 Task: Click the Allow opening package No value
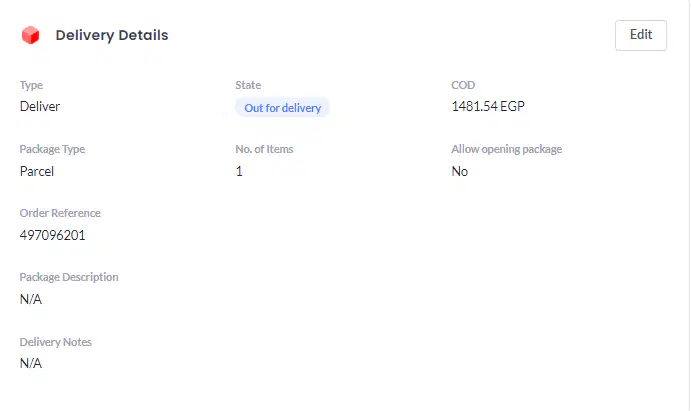459,171
